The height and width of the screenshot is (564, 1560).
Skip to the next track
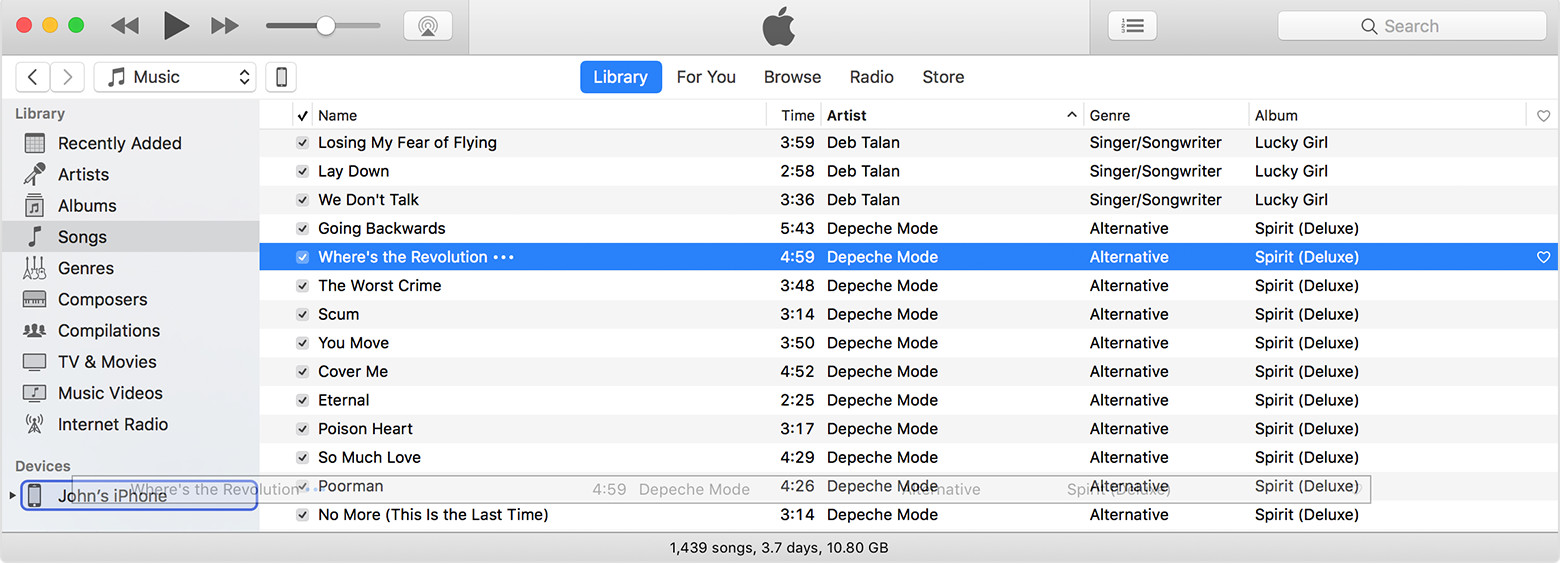[225, 26]
